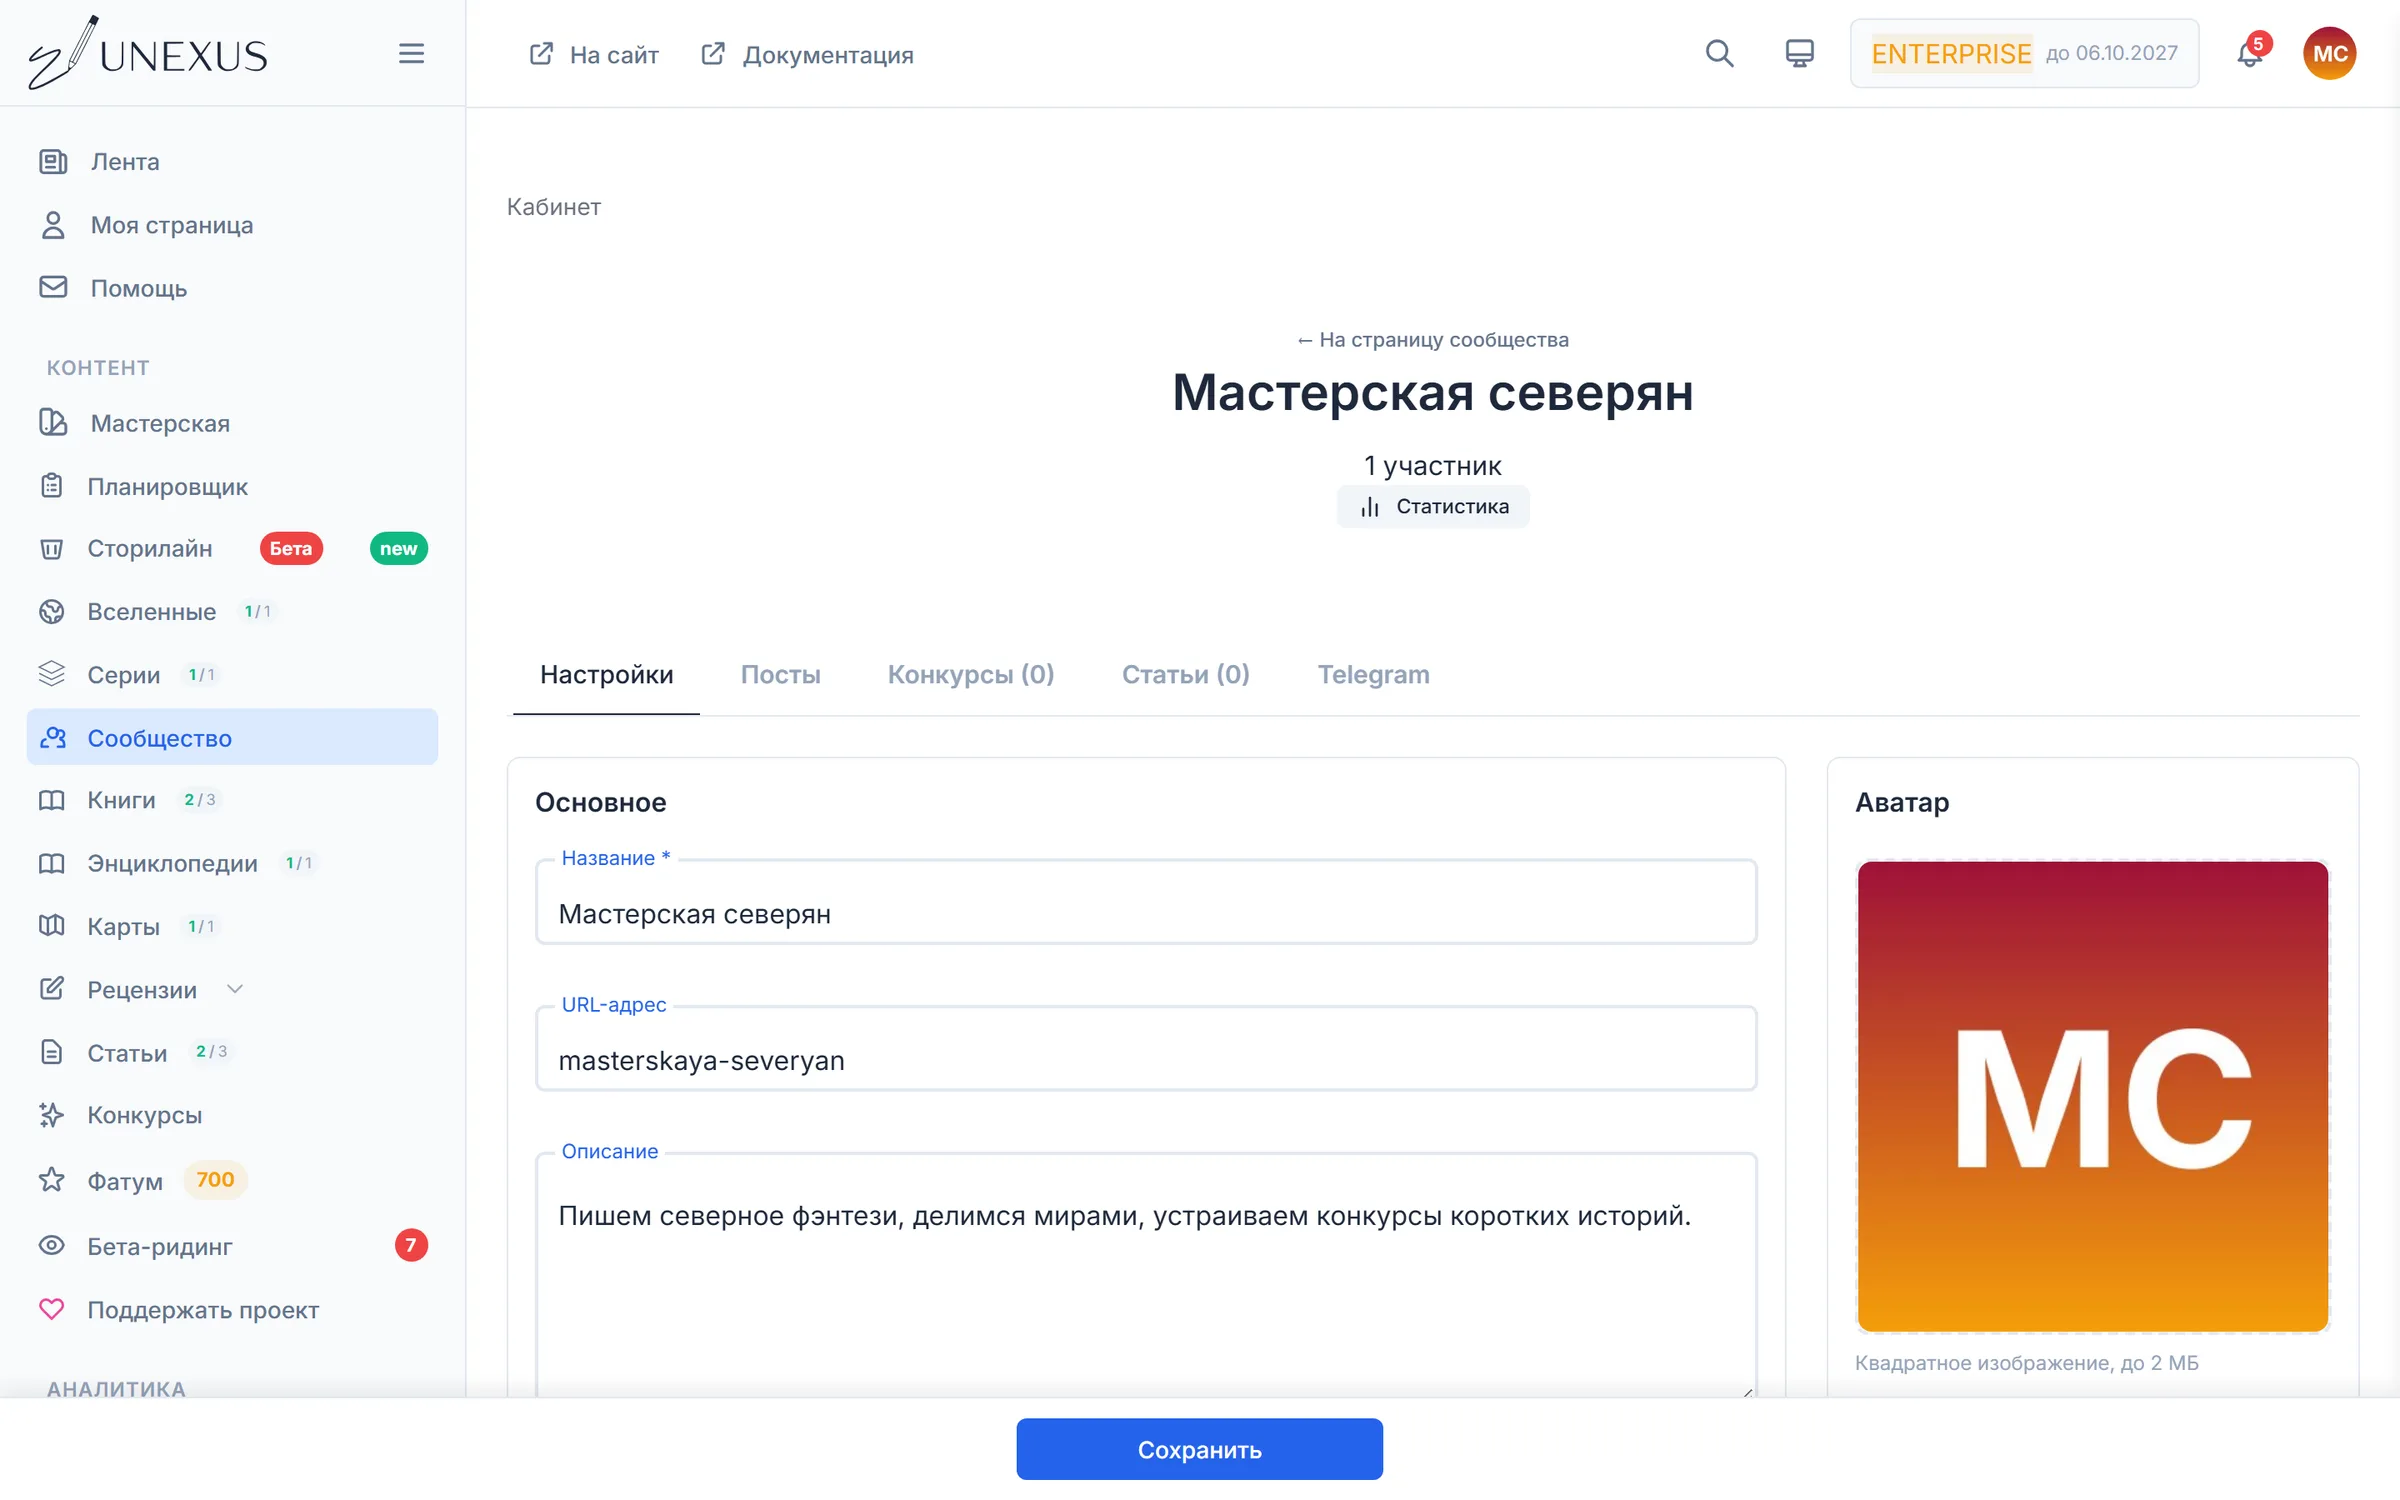Viewport: 2400px width, 1500px height.
Task: Collapse the sidebar with the hamburger icon
Action: (411, 53)
